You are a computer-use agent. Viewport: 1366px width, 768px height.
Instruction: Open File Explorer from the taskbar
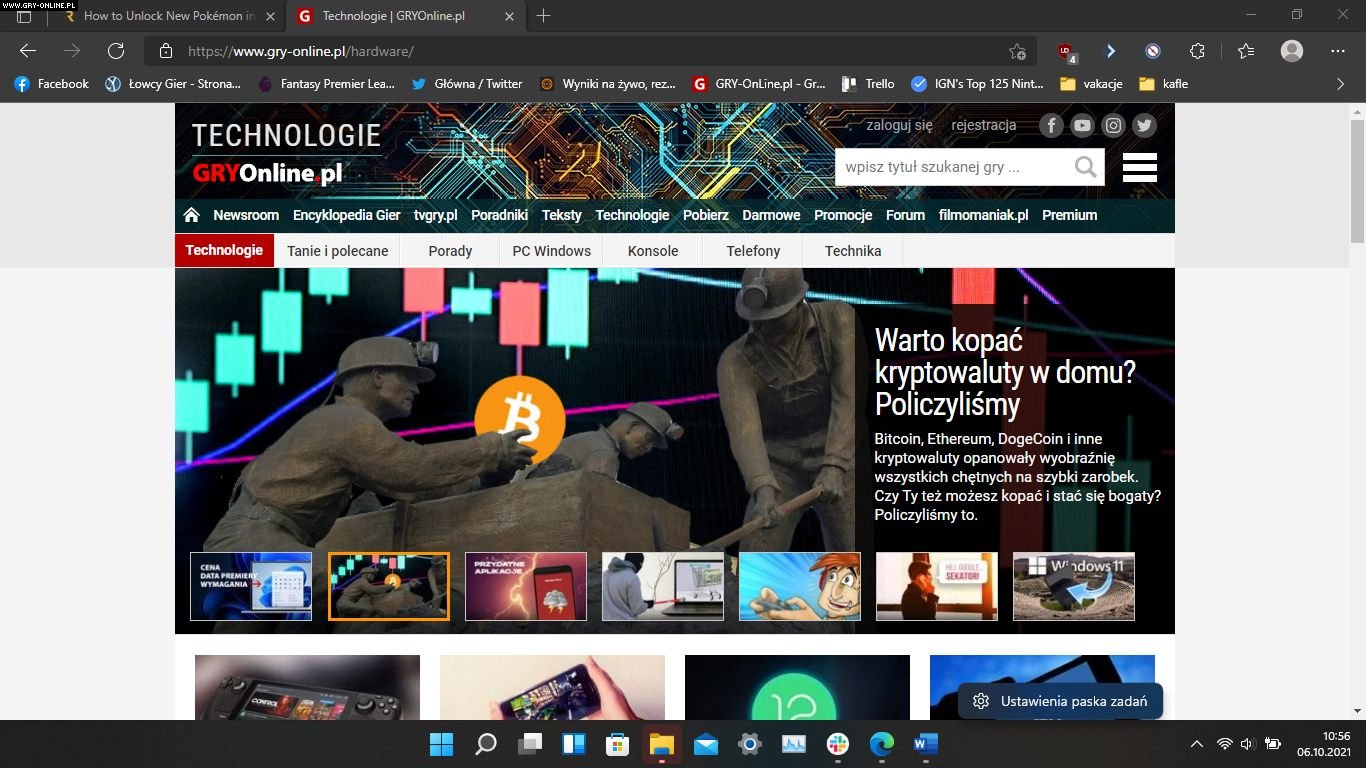662,744
